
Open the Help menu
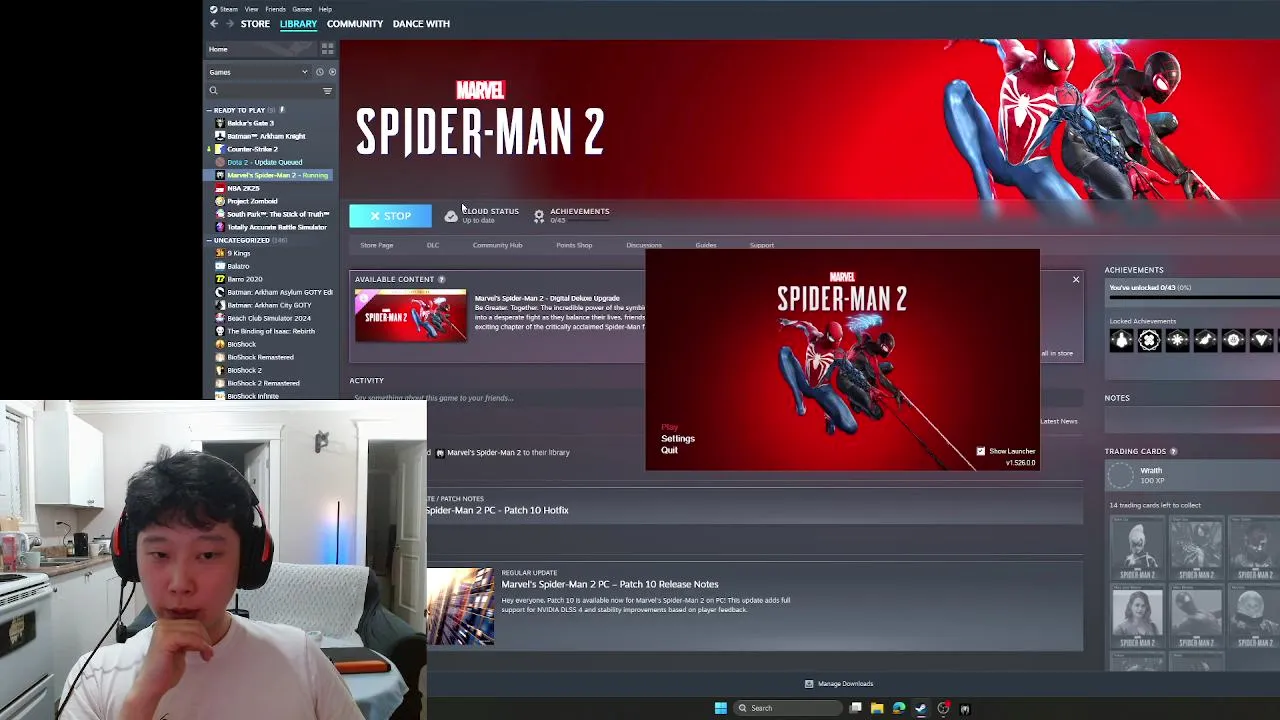(x=325, y=9)
